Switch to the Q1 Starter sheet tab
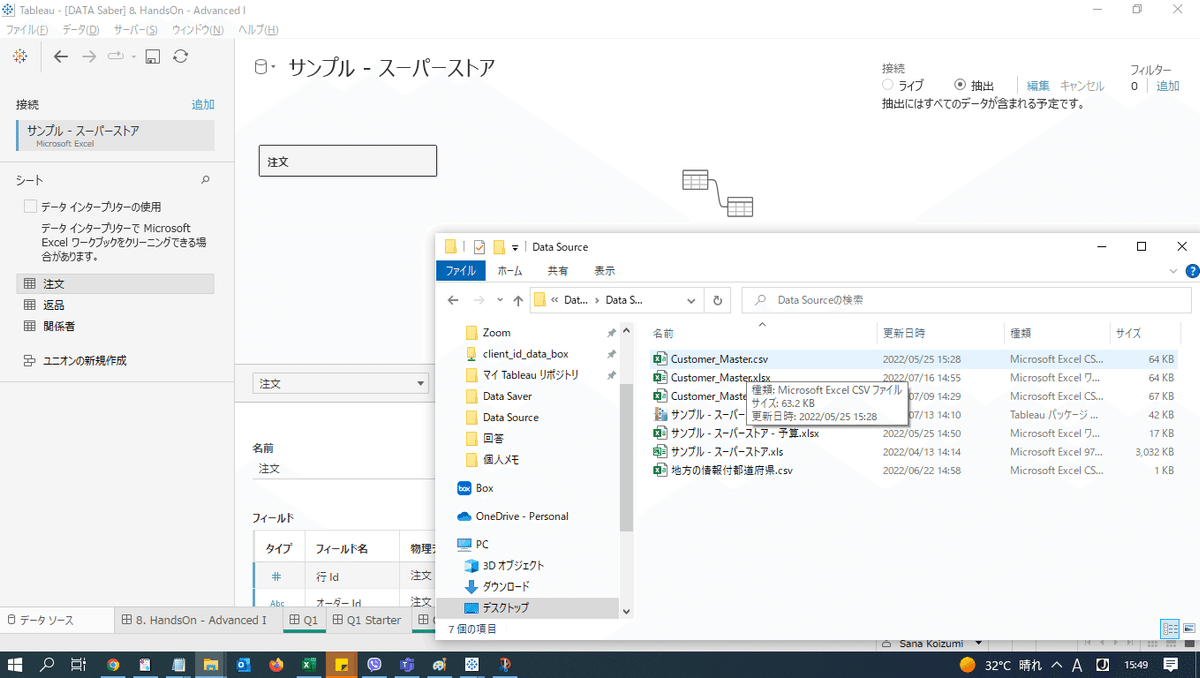The width and height of the screenshot is (1200, 678). click(366, 620)
